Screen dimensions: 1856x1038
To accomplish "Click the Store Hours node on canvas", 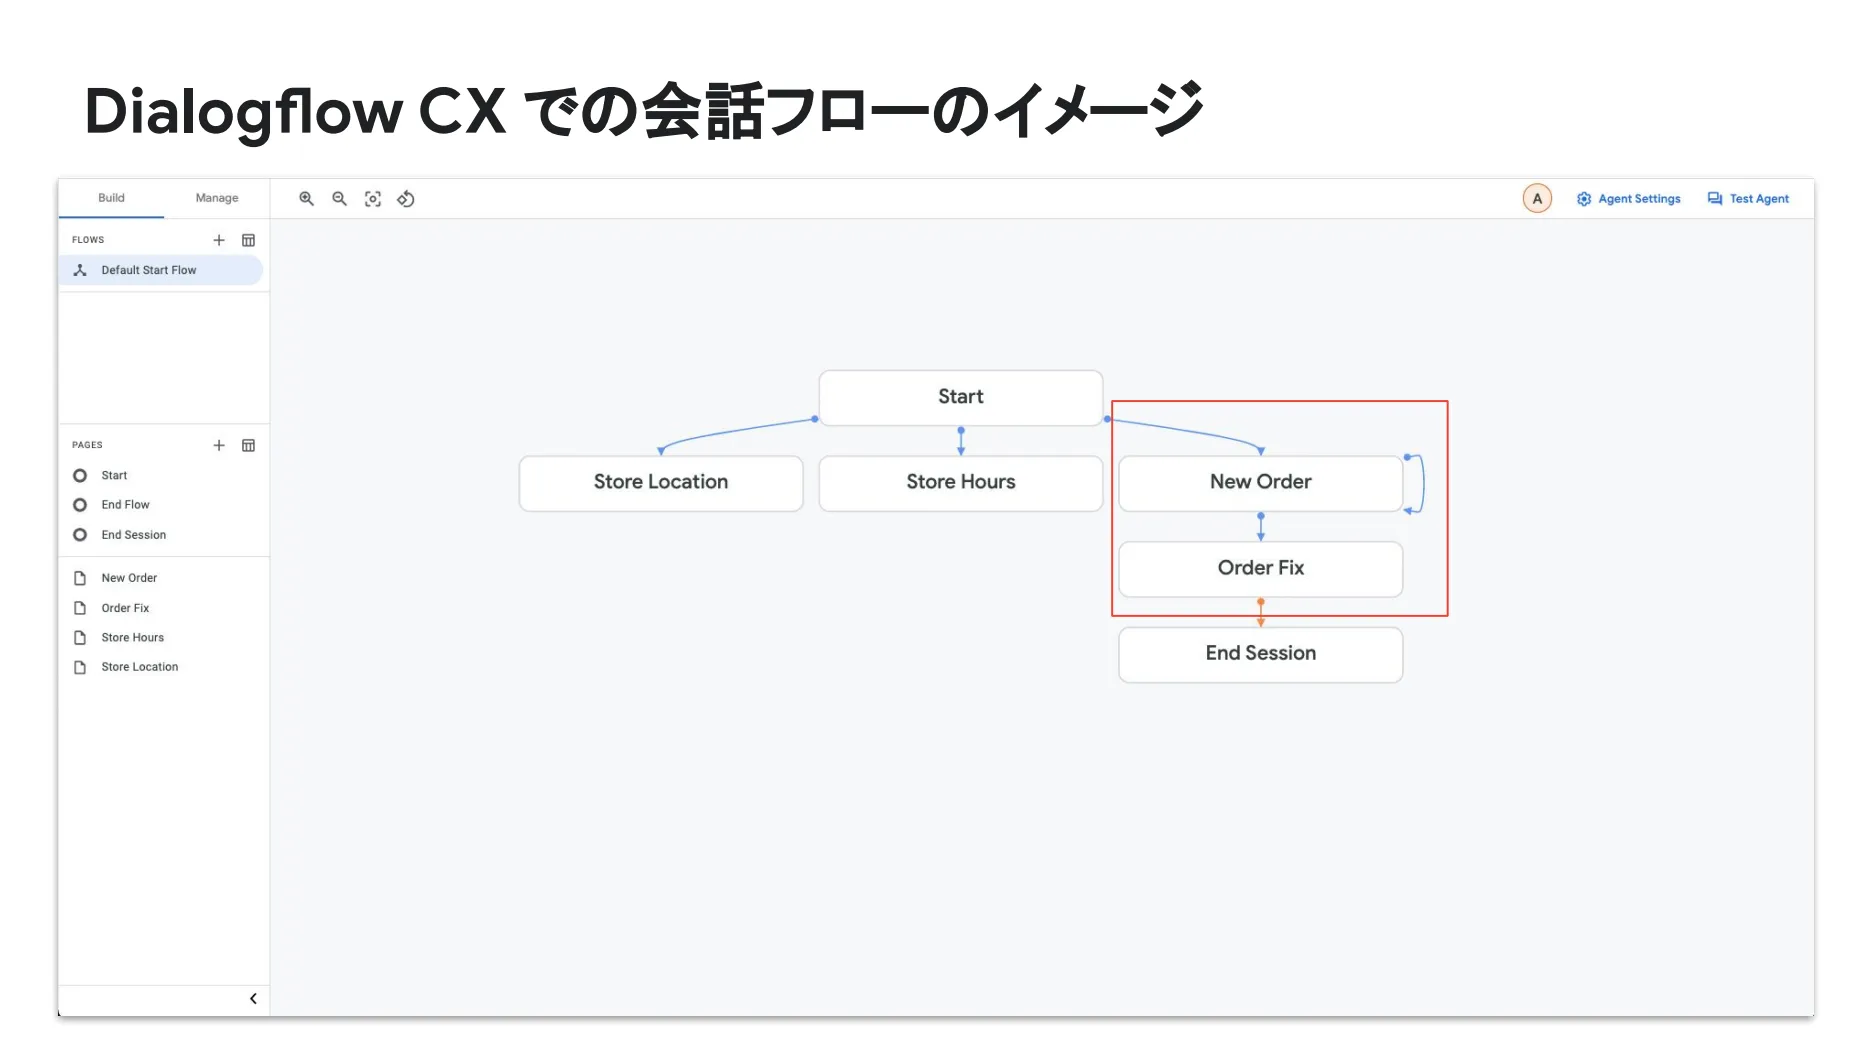I will (x=961, y=482).
